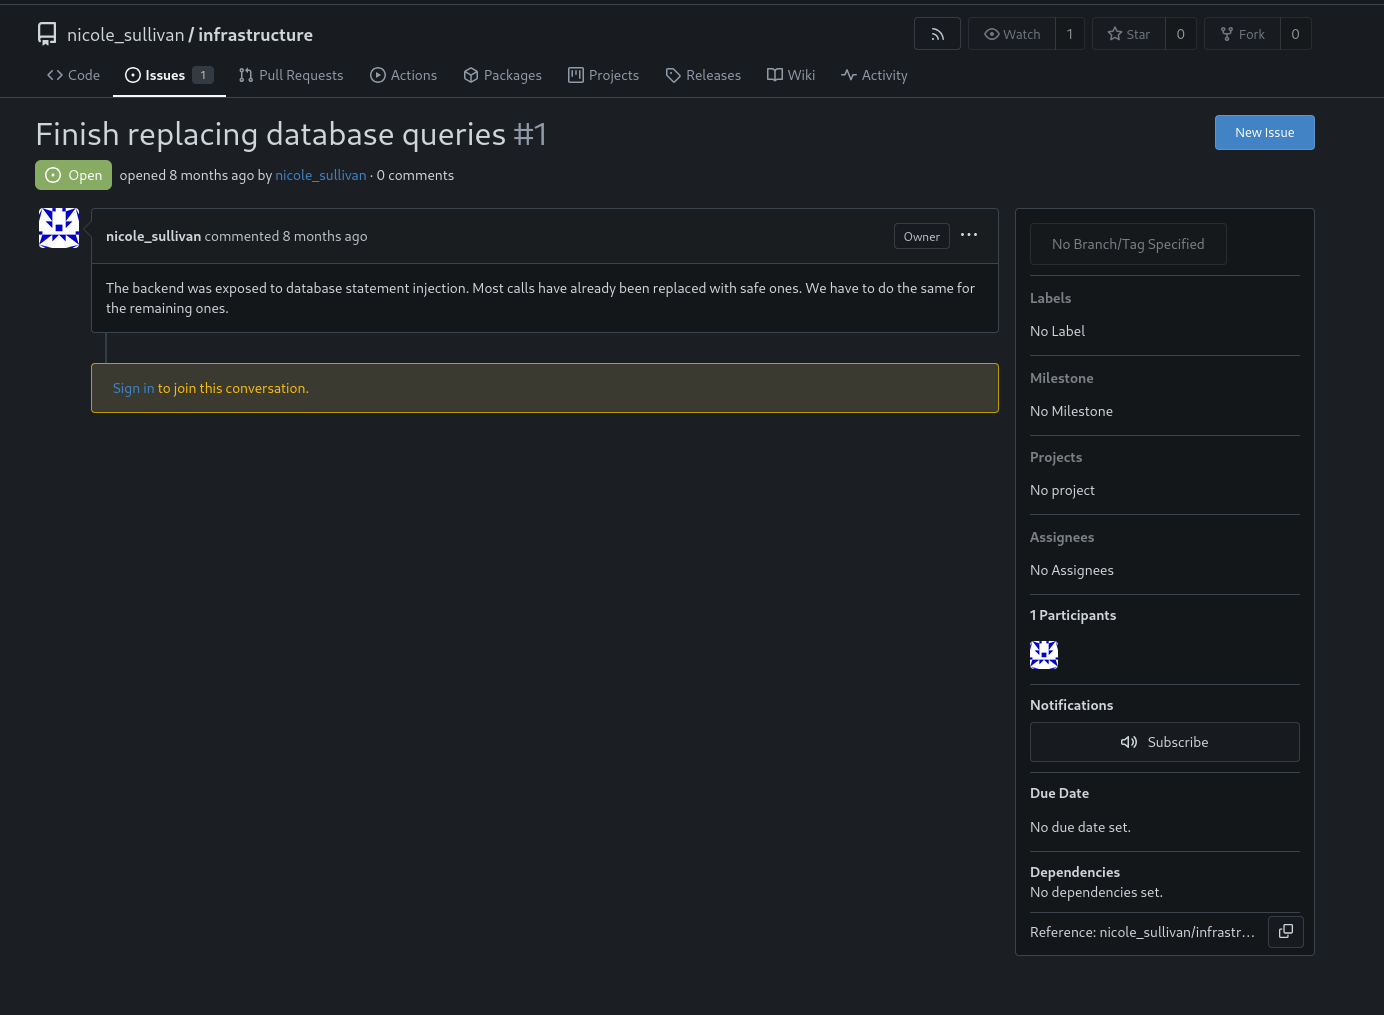
Task: Switch to the Pull Requests tab
Action: tap(291, 75)
